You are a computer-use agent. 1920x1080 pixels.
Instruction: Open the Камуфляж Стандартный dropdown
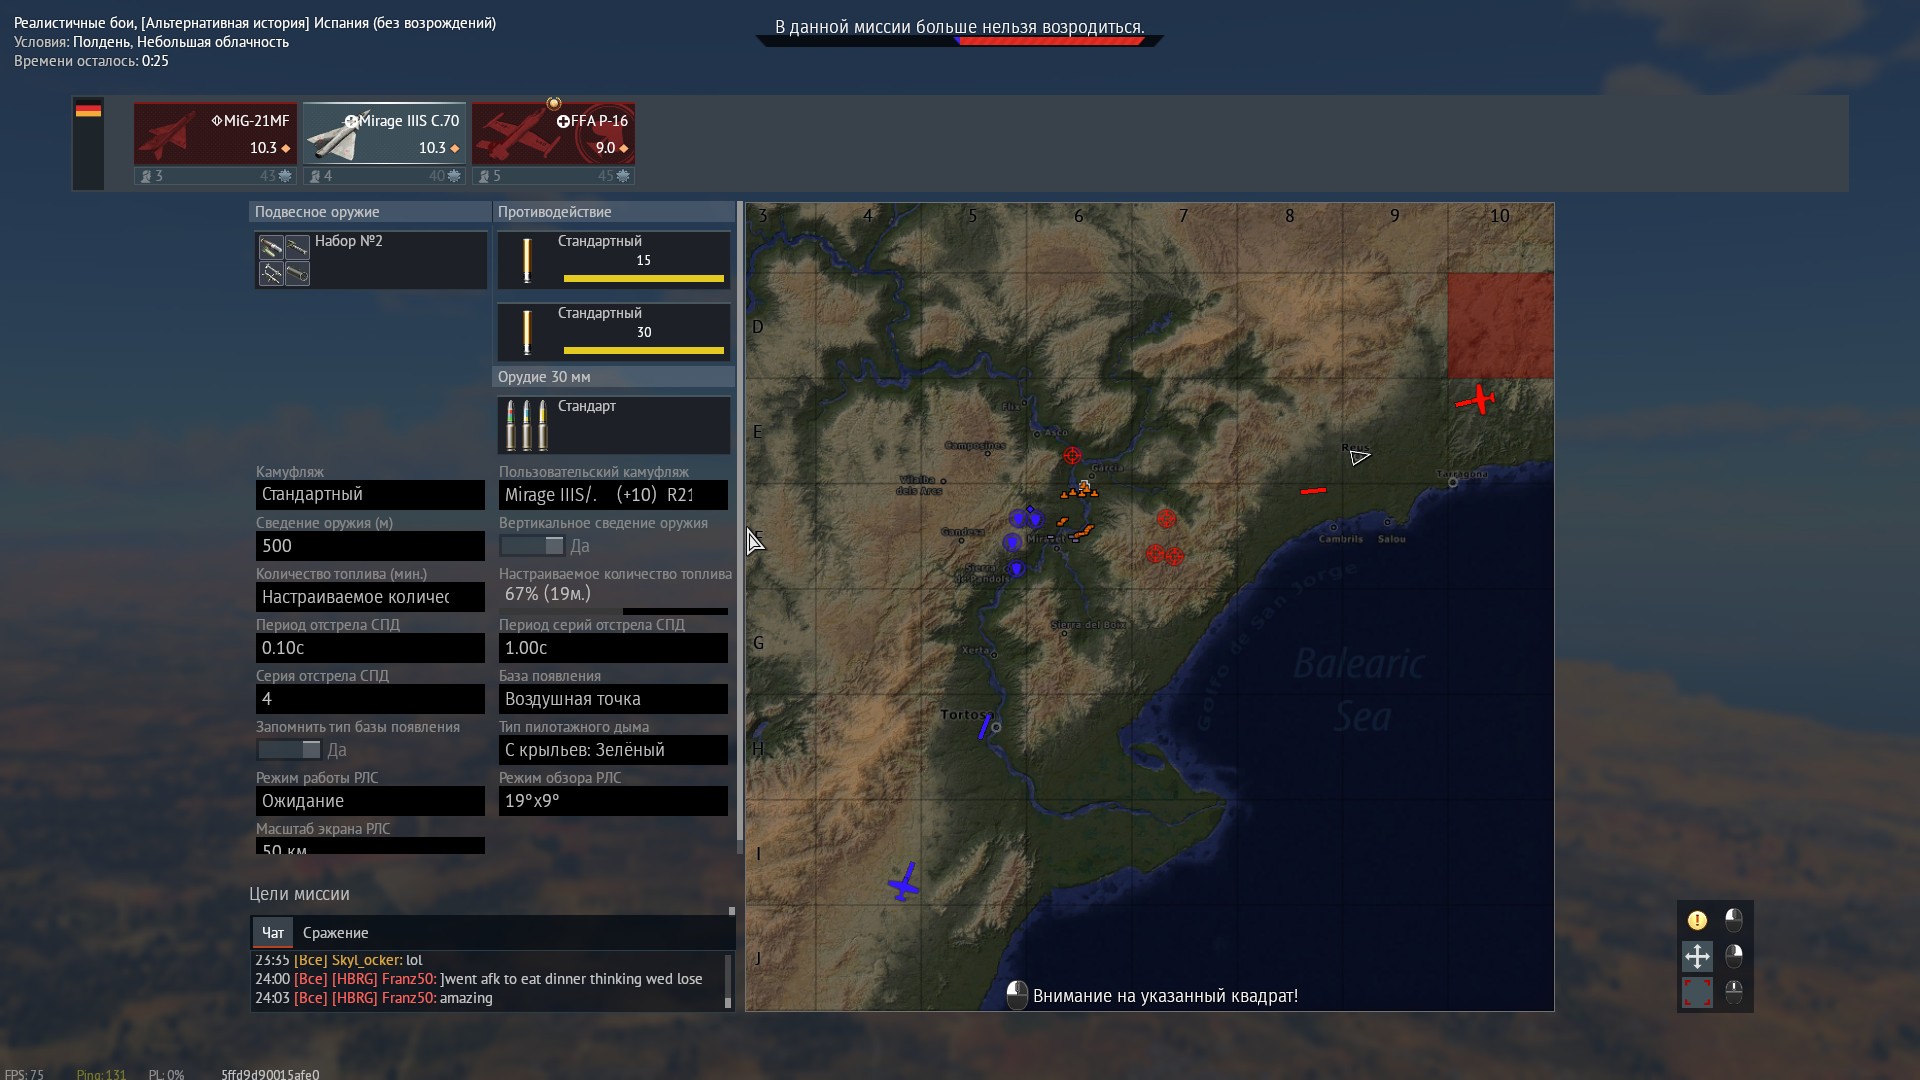coord(370,495)
